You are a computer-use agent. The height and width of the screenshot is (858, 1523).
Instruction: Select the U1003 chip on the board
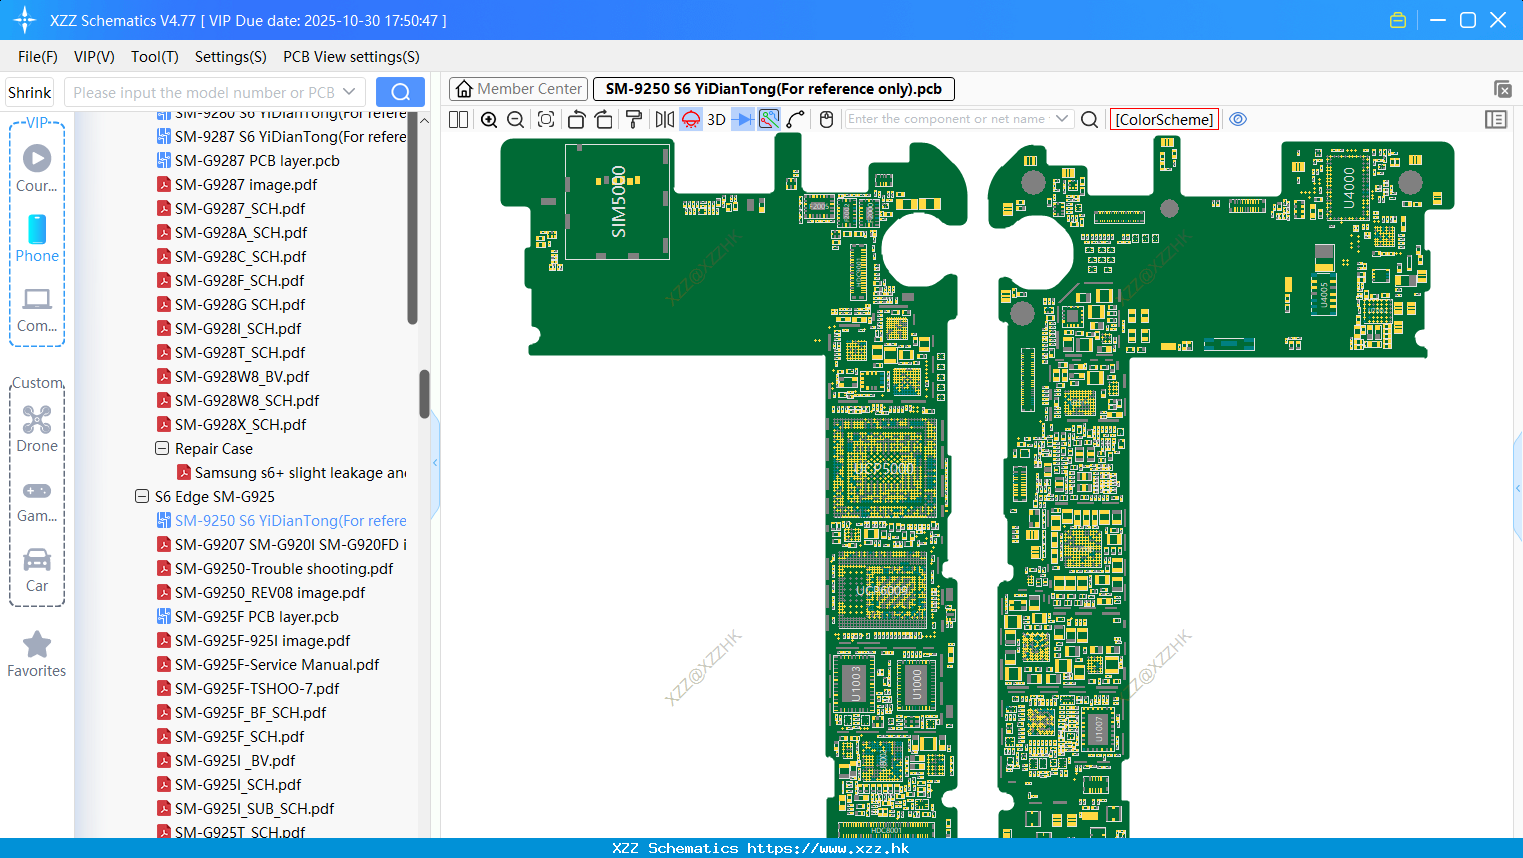855,684
